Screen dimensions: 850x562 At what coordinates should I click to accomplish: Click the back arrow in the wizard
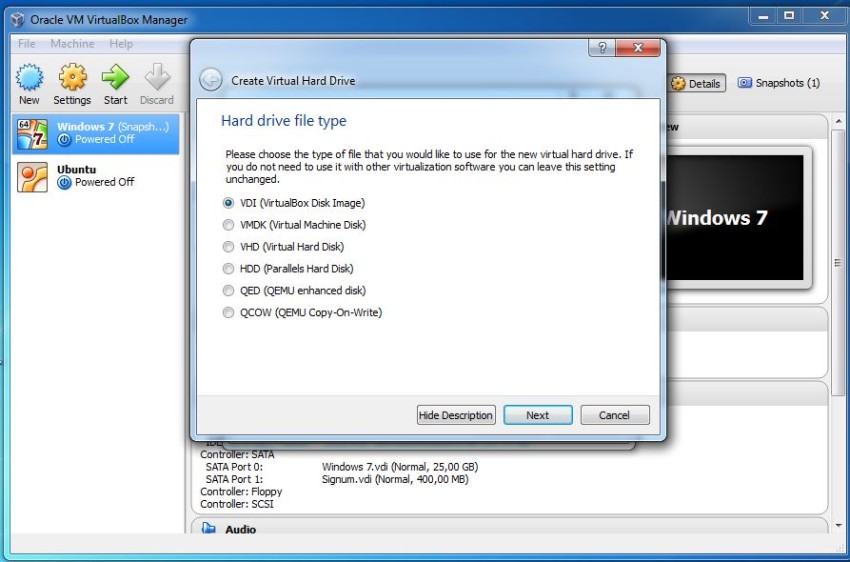(210, 80)
